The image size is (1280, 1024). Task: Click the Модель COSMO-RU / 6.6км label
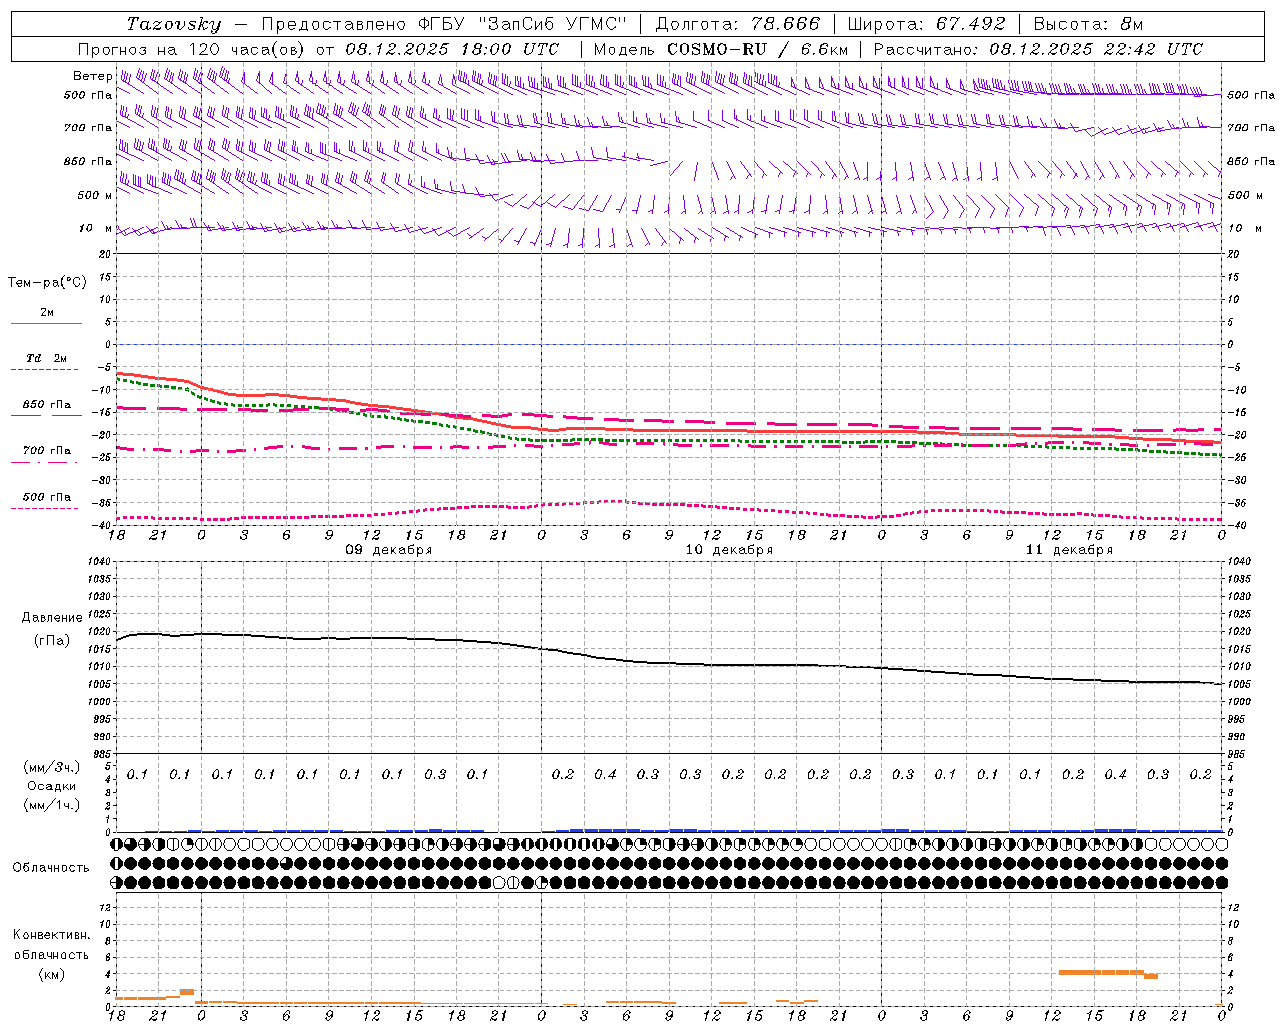click(x=721, y=49)
